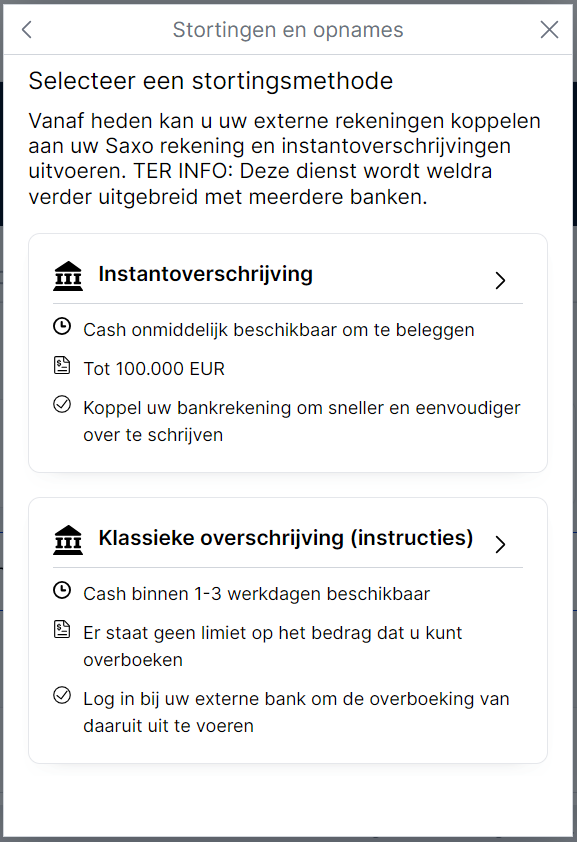Select the Klassieke overschrijving (instructies) heading
This screenshot has width=577, height=842.
[286, 538]
